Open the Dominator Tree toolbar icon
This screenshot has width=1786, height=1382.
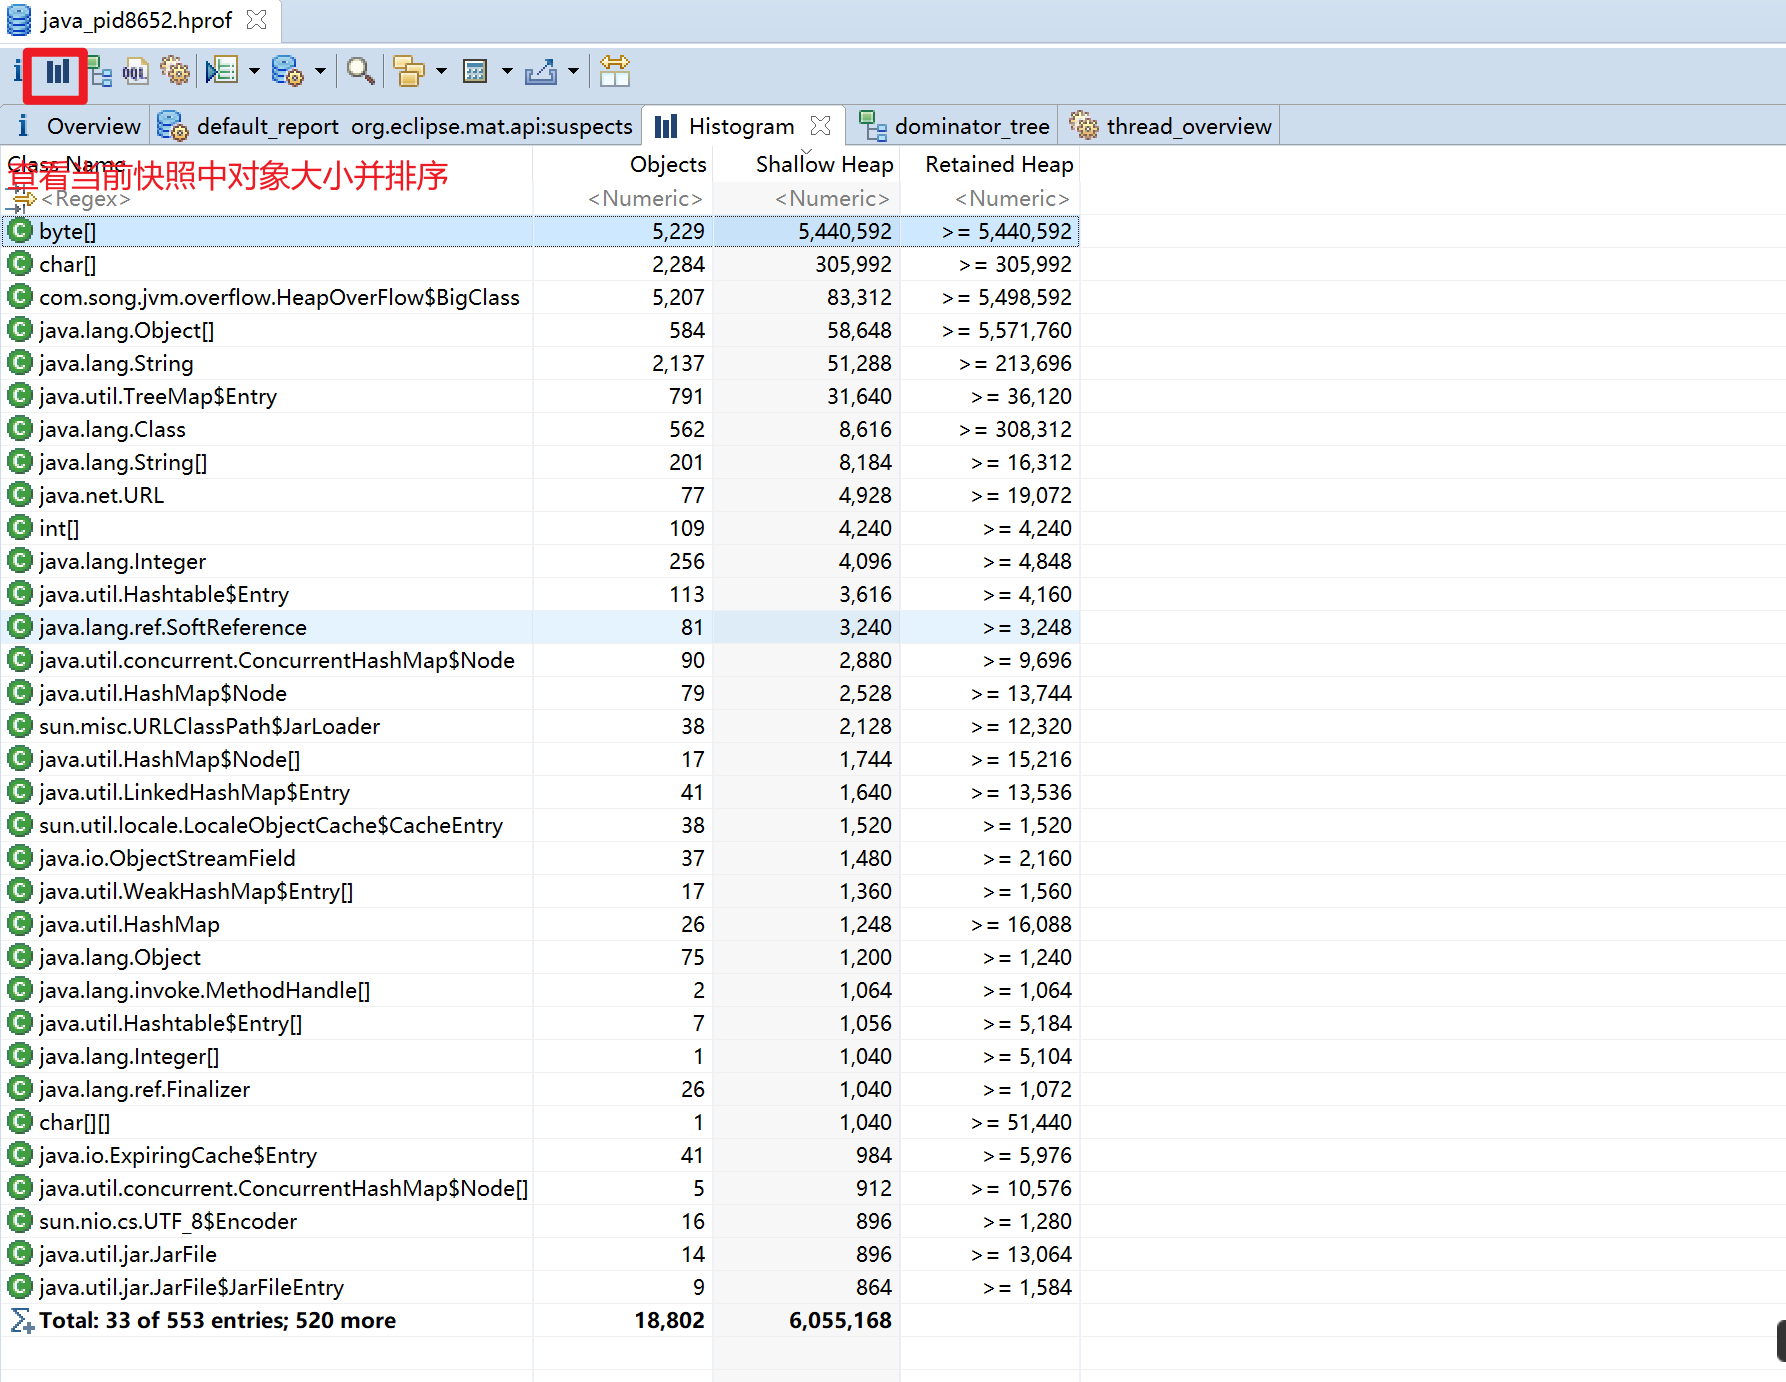pyautogui.click(x=99, y=72)
